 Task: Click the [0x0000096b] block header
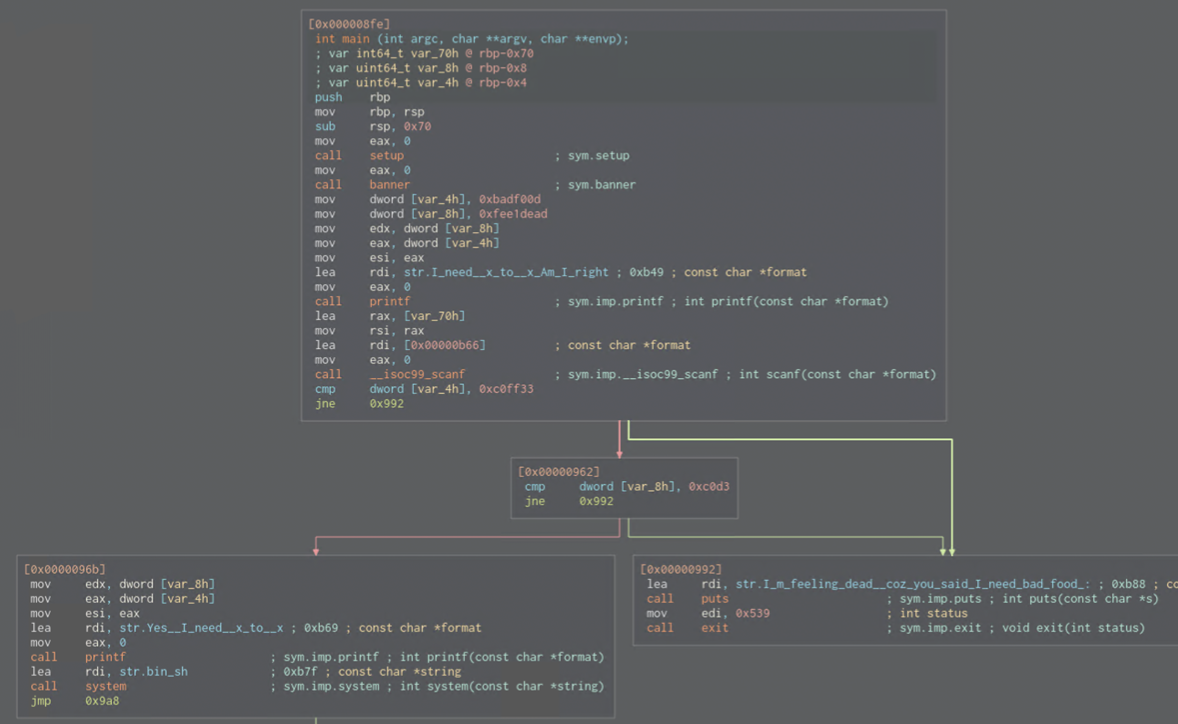64,569
